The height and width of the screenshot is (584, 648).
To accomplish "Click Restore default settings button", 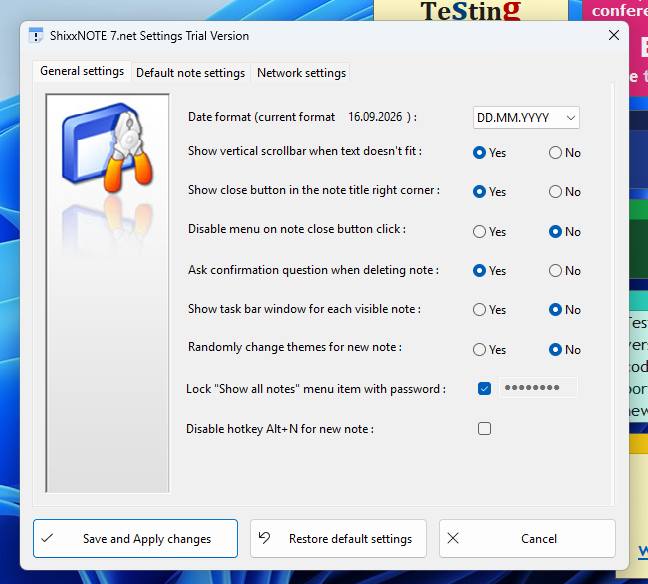I will (x=338, y=539).
